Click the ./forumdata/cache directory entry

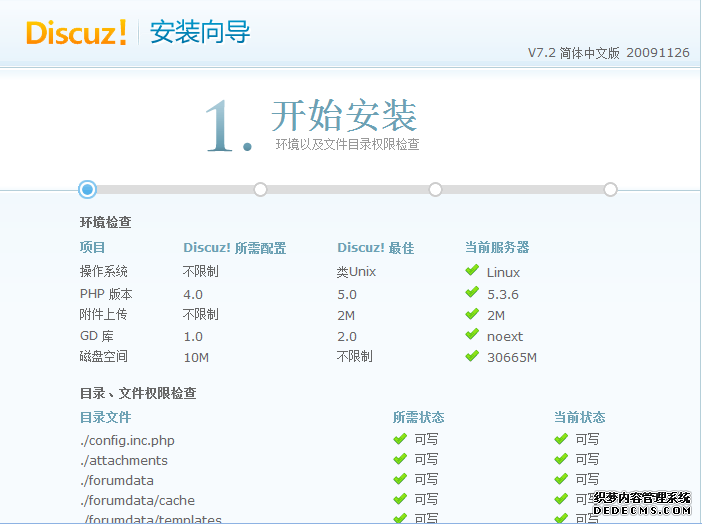[x=137, y=501]
